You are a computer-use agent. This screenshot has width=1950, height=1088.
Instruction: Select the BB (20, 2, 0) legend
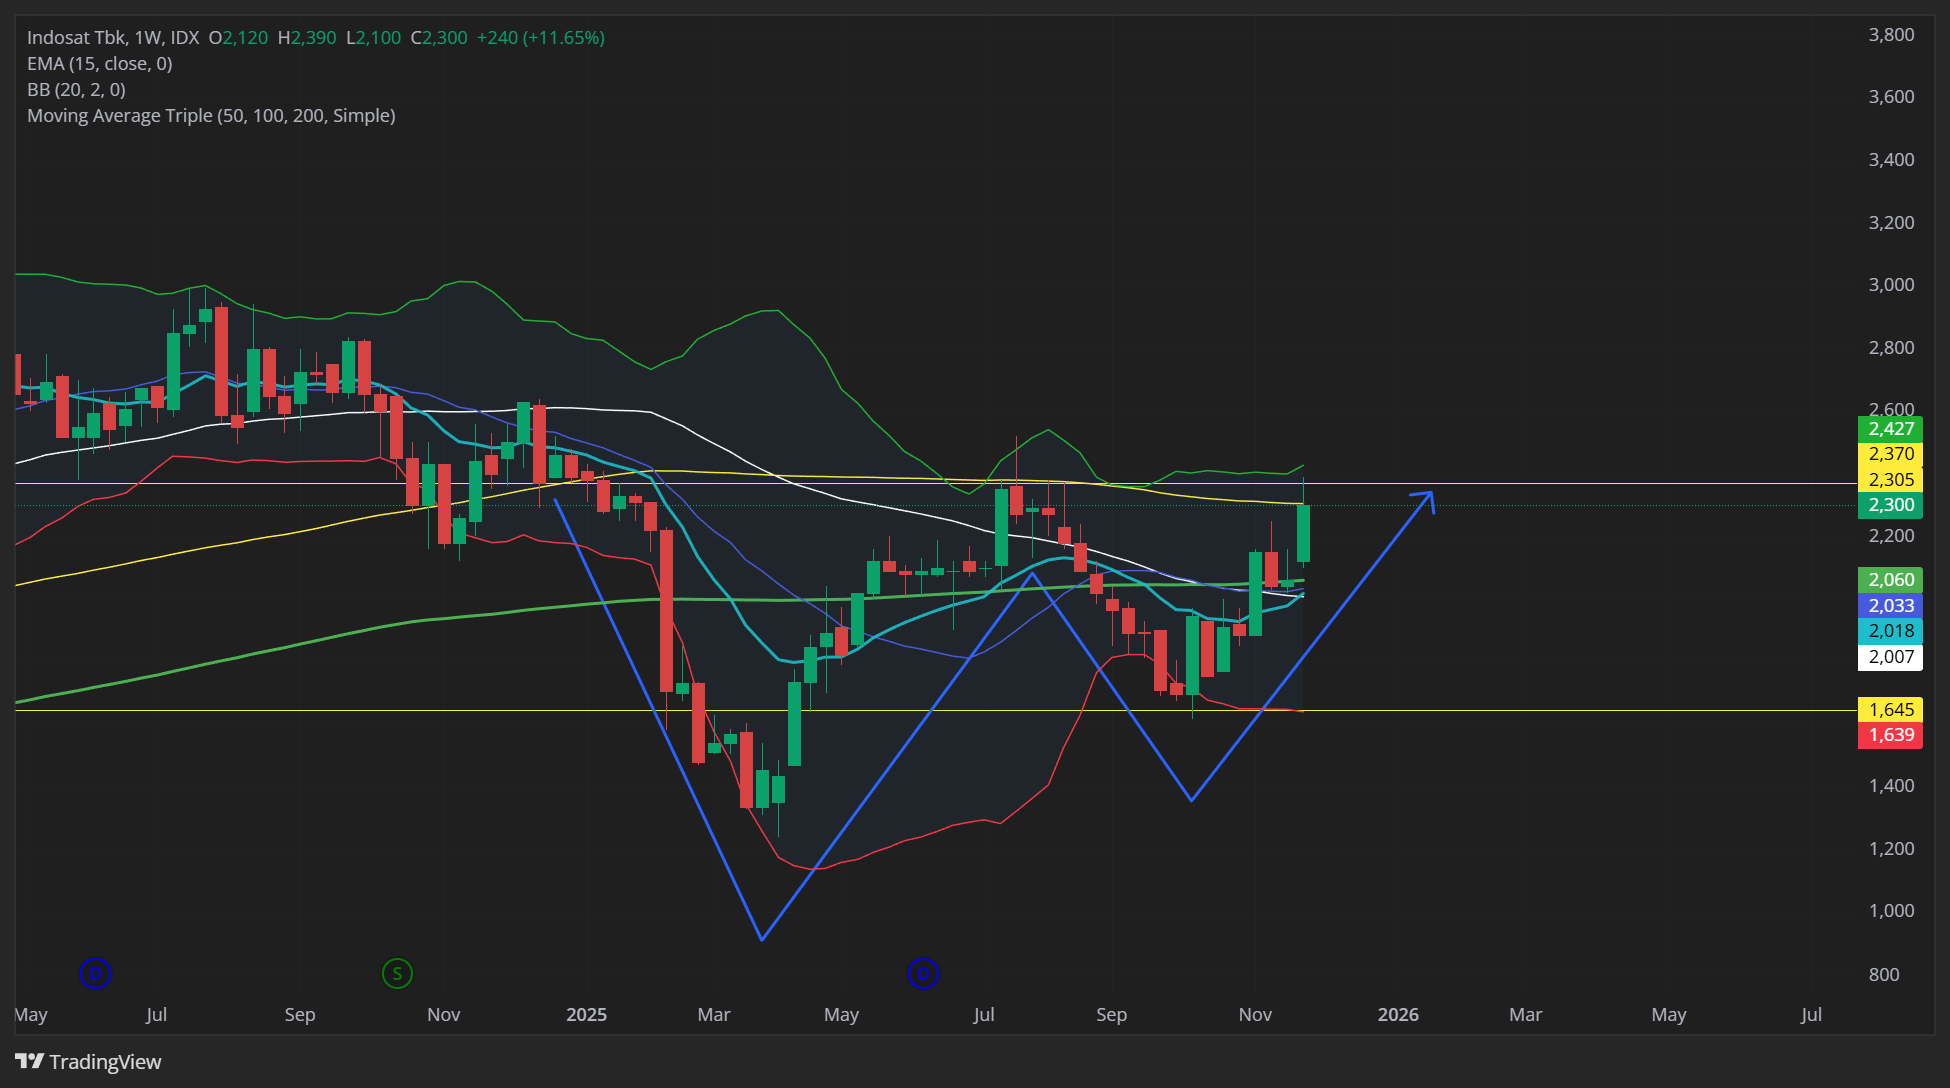click(x=76, y=90)
